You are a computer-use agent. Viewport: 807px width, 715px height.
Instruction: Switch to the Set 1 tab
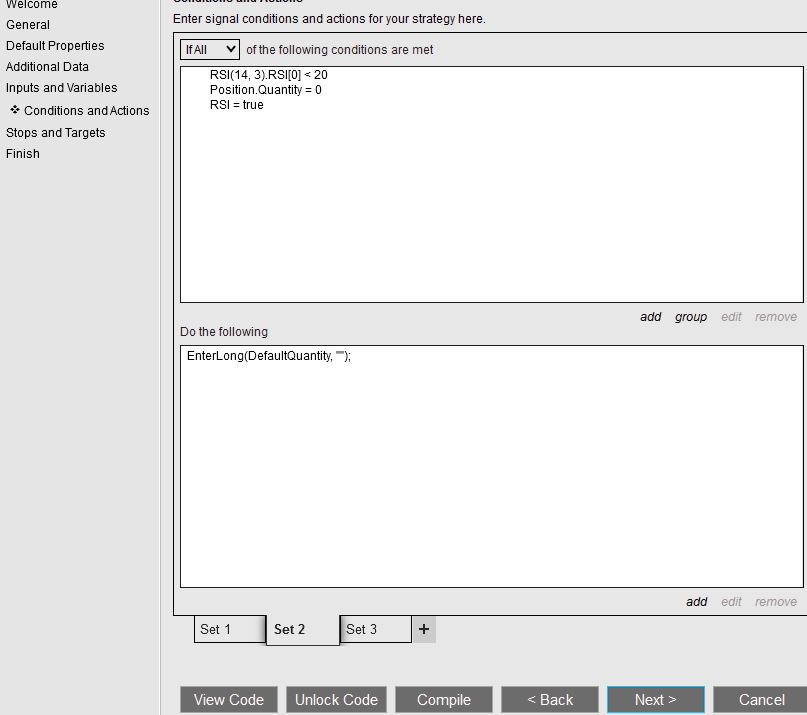click(x=230, y=629)
